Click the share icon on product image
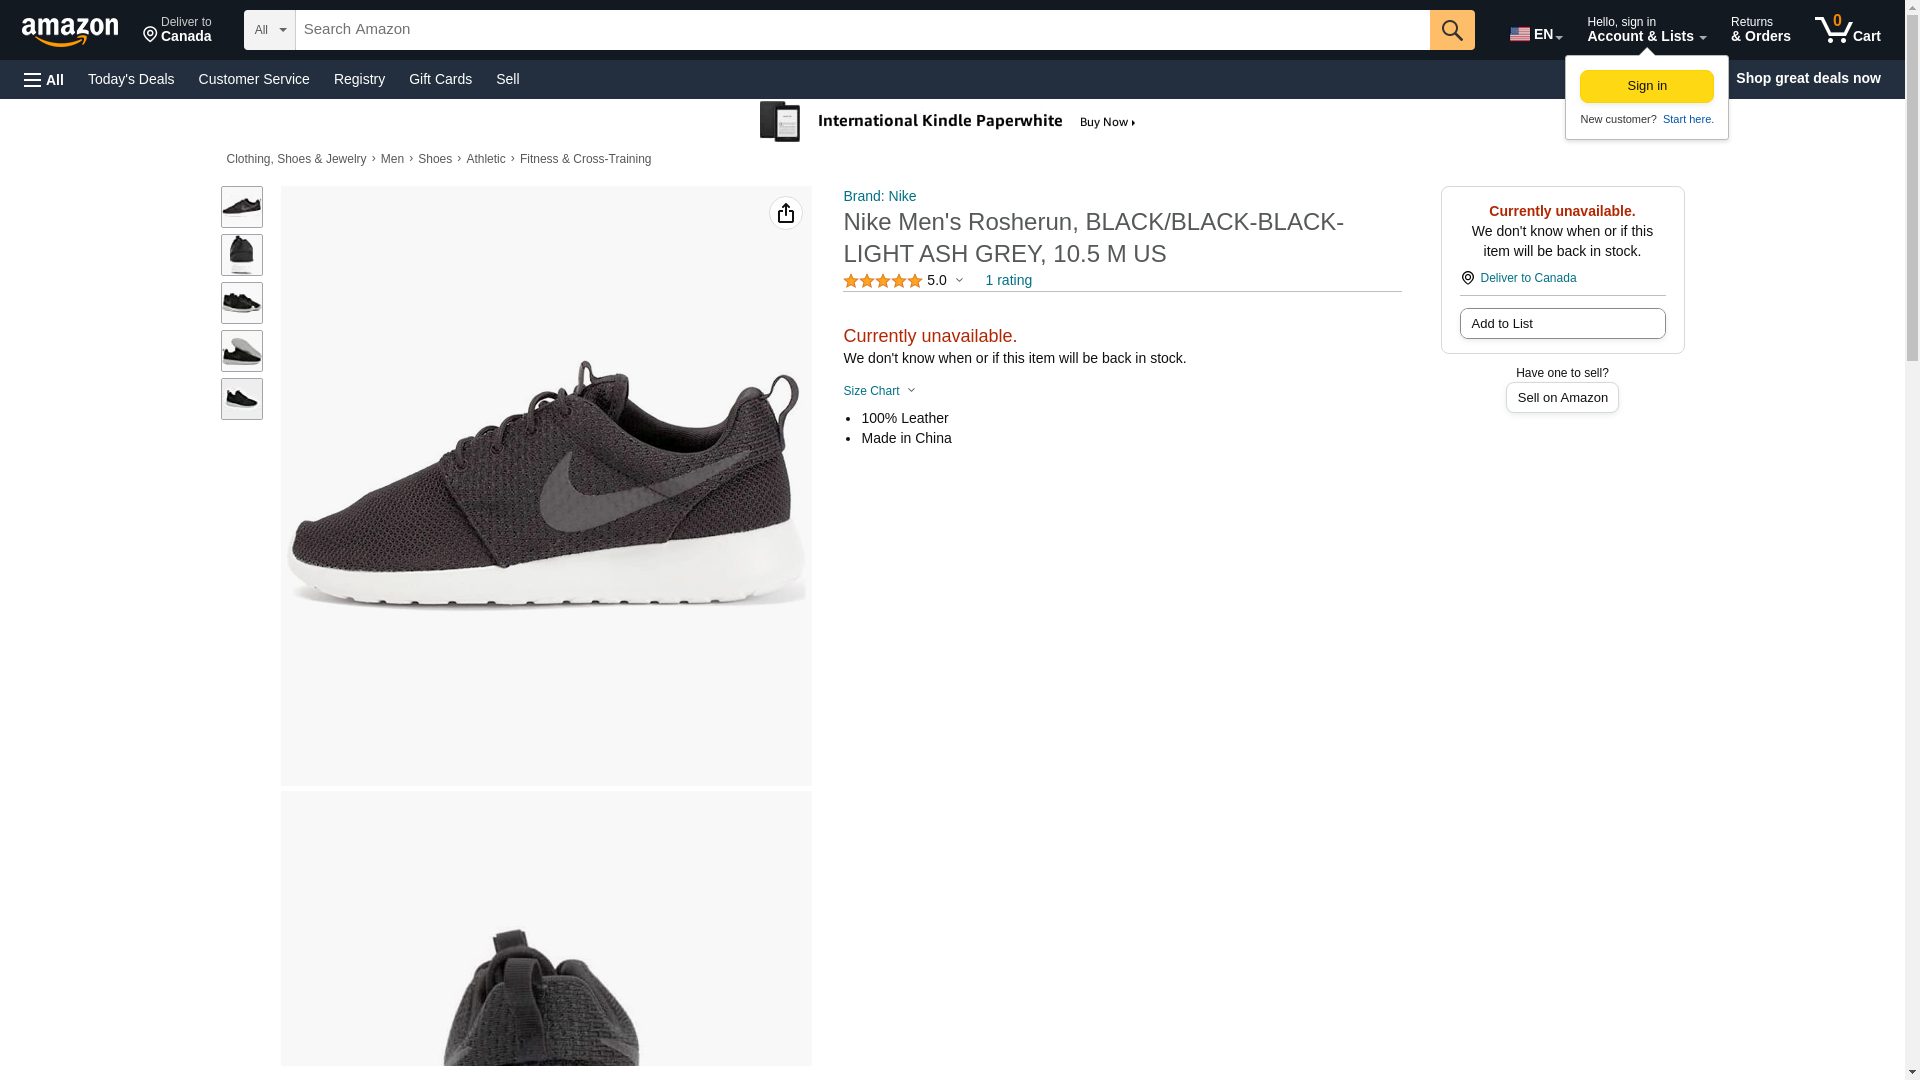The image size is (1920, 1080). point(785,213)
